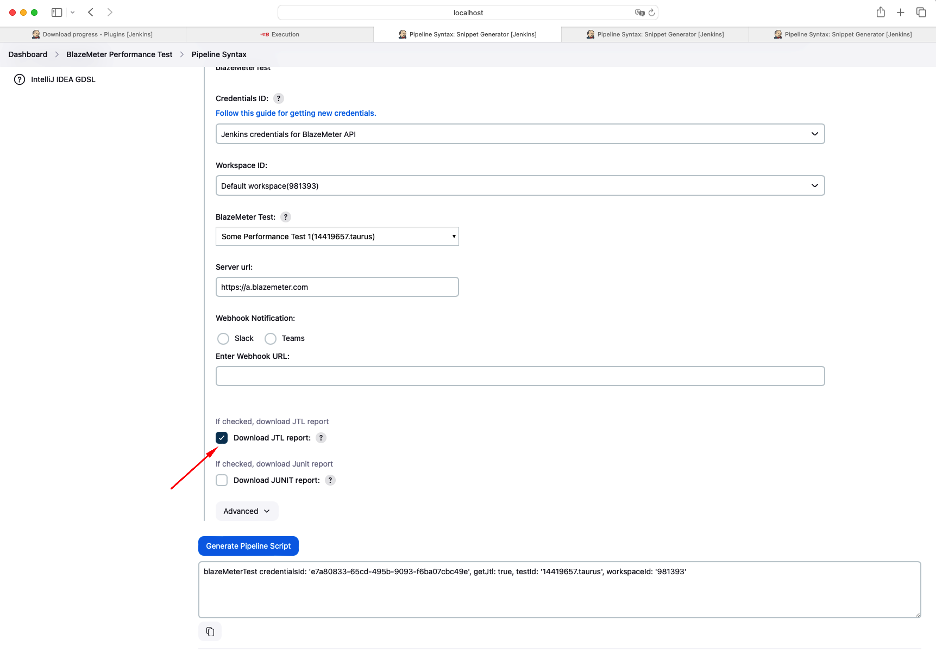Click the text area resize handle

tap(917, 614)
